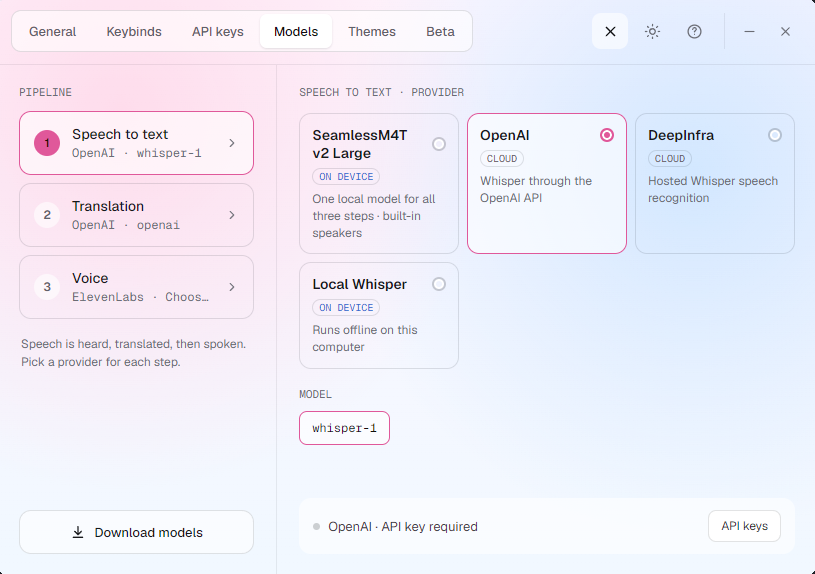This screenshot has height=574, width=815.
Task: Click 'Speech is heard, translated, then spoken' hint
Action: coord(134,353)
